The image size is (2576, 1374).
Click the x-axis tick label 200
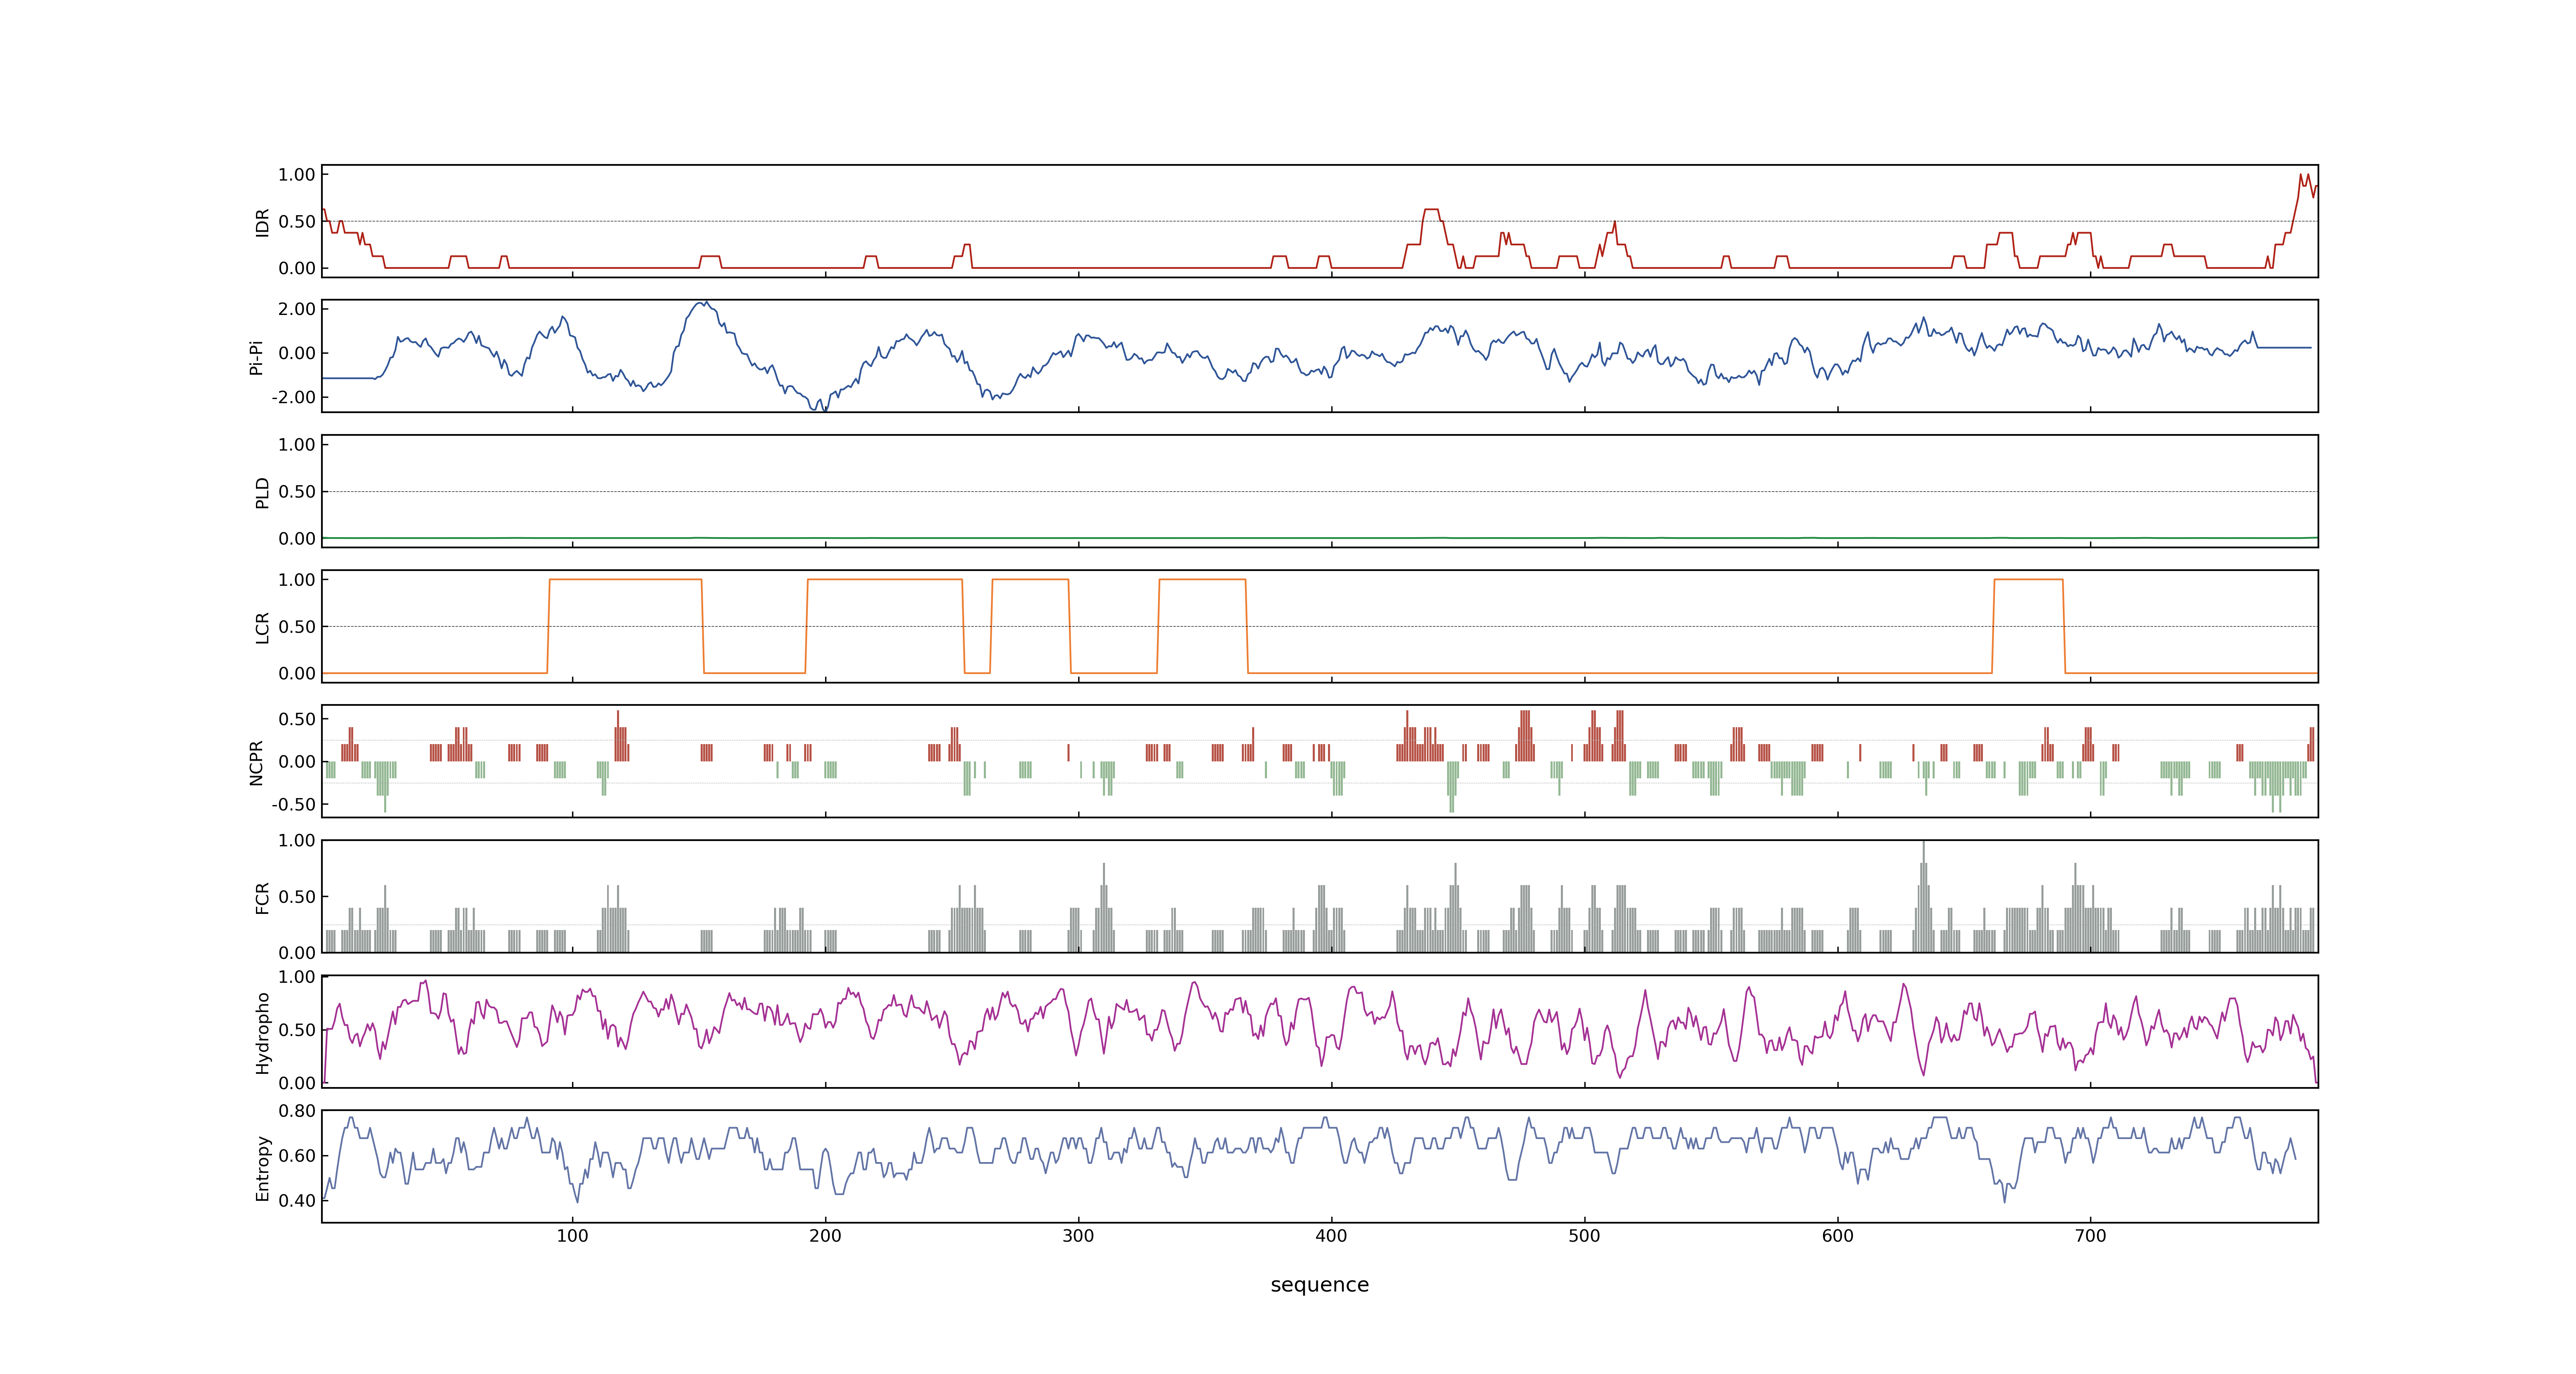[x=825, y=1236]
